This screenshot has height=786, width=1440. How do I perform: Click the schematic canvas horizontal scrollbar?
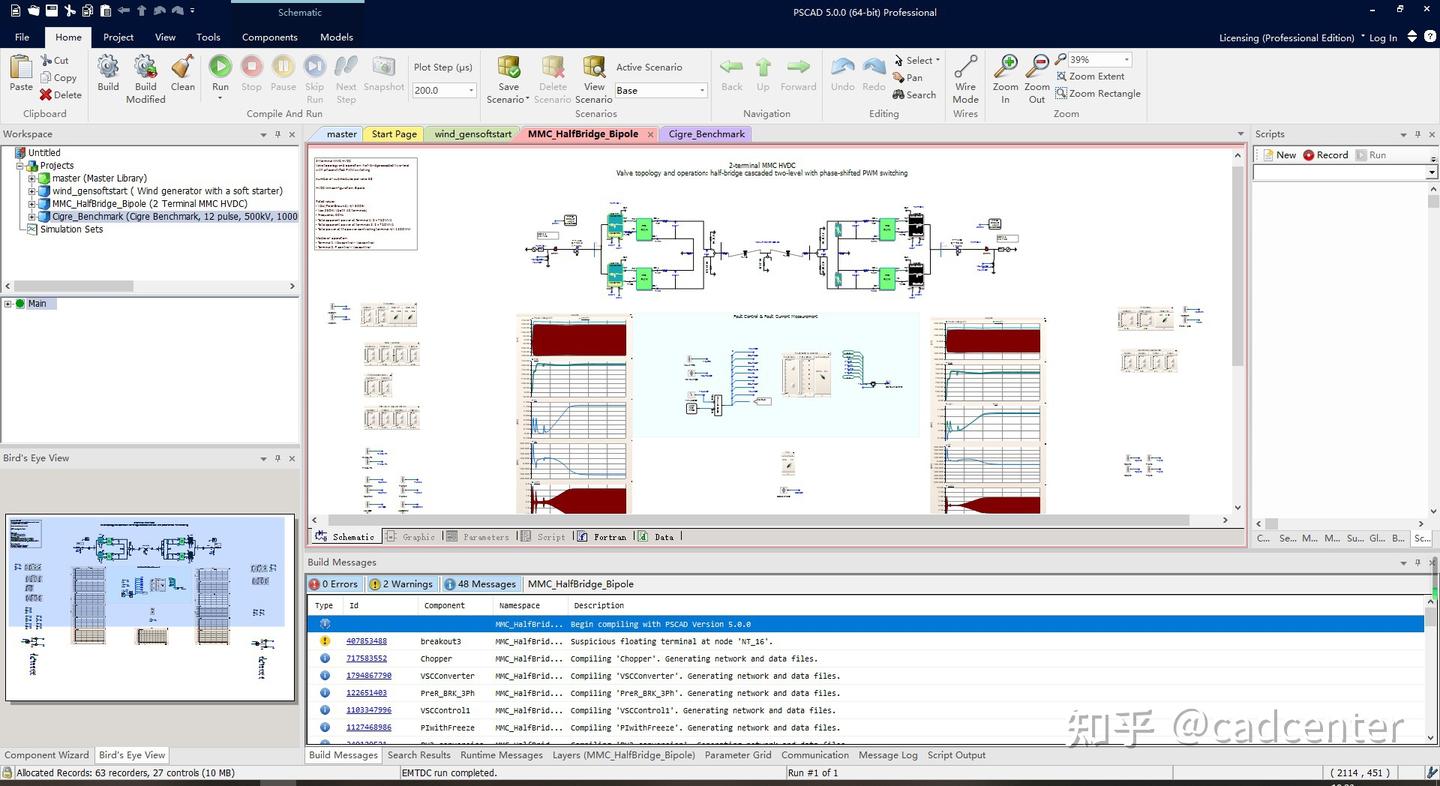[769, 520]
